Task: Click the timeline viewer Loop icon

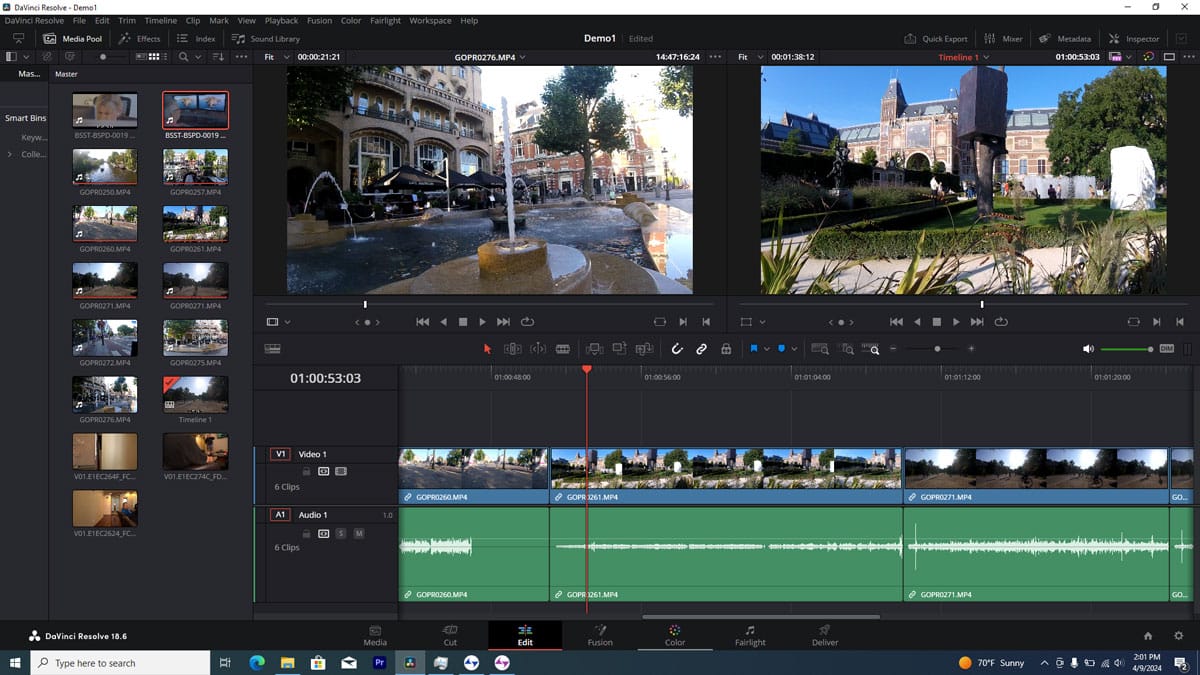Action: (1001, 322)
